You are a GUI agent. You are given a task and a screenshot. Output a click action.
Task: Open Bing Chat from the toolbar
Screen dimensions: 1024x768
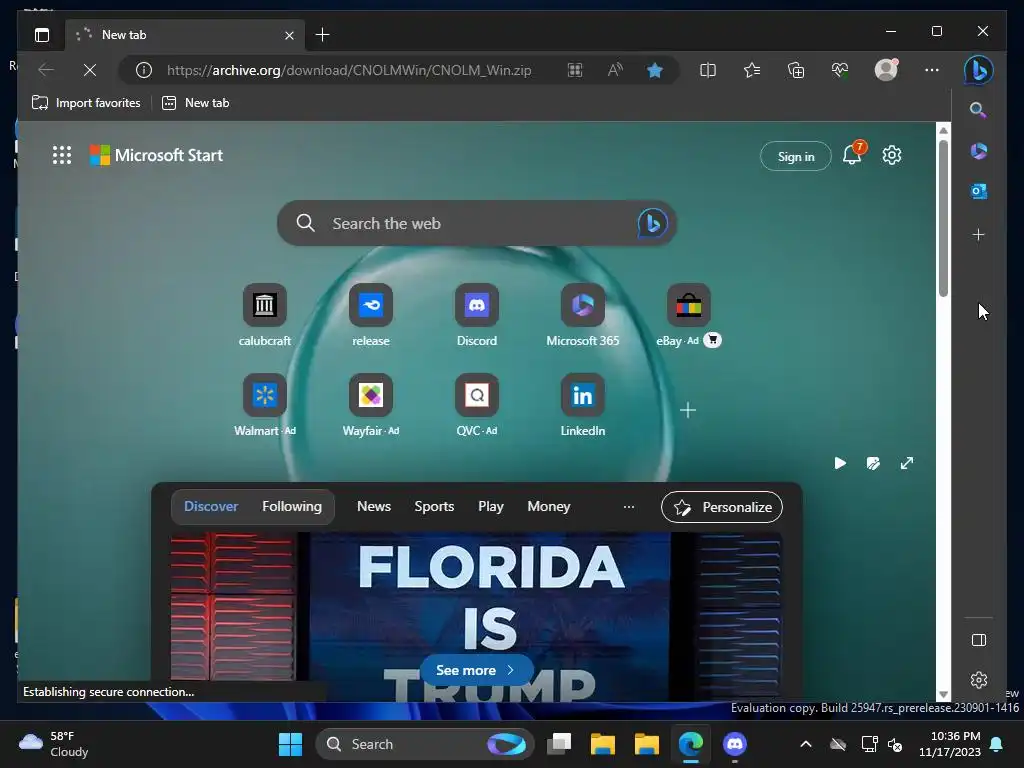[978, 70]
